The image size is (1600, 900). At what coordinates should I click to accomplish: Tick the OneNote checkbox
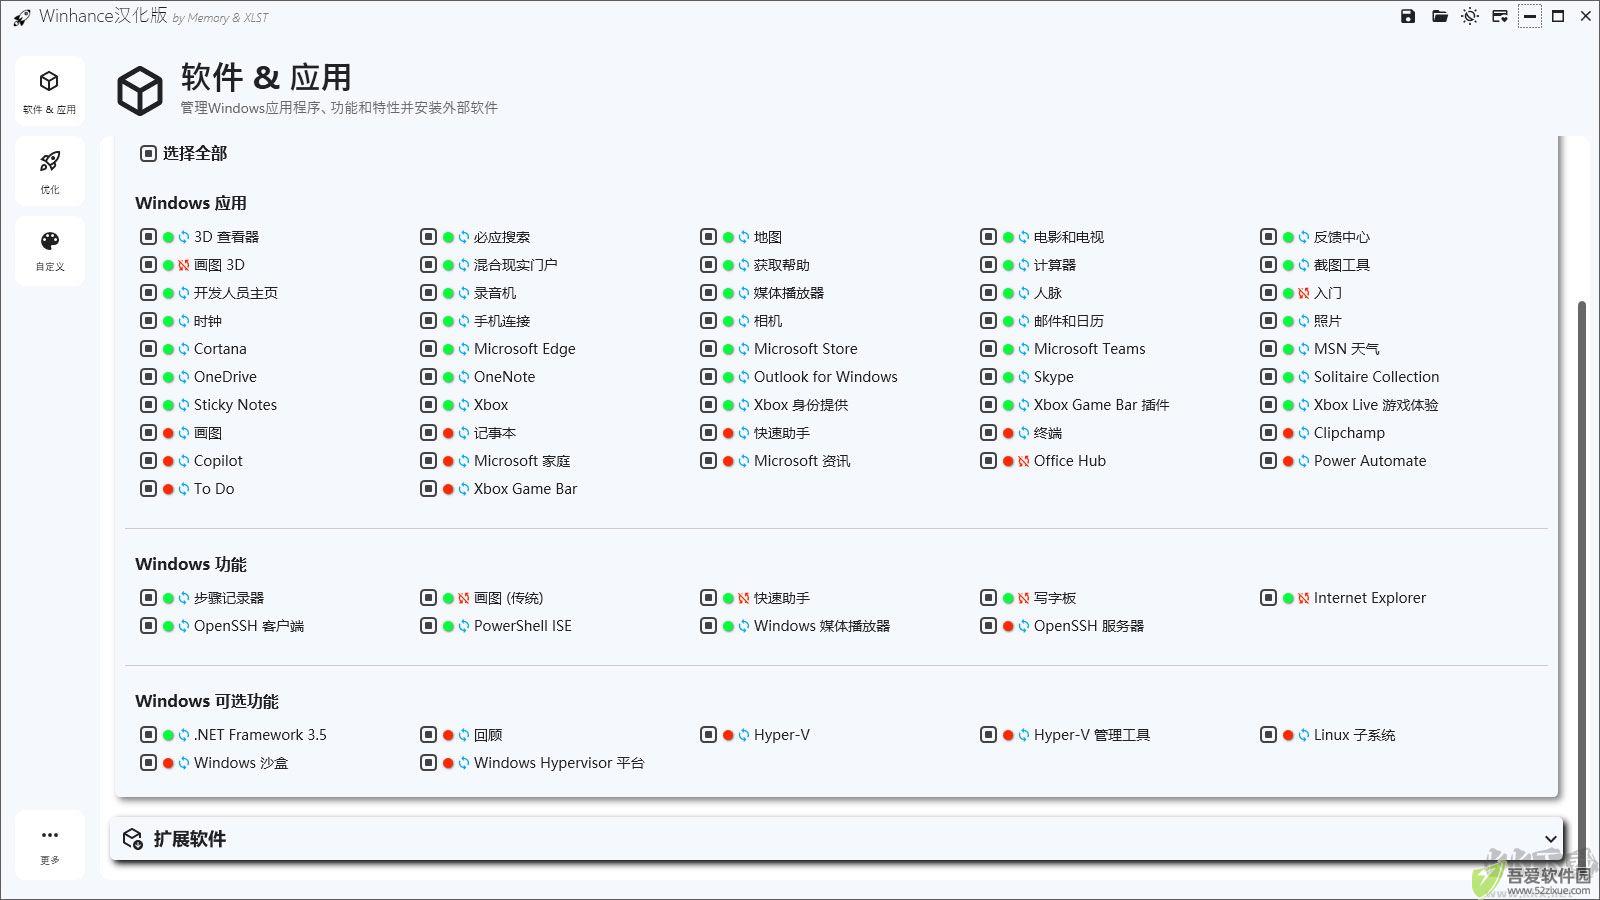428,377
